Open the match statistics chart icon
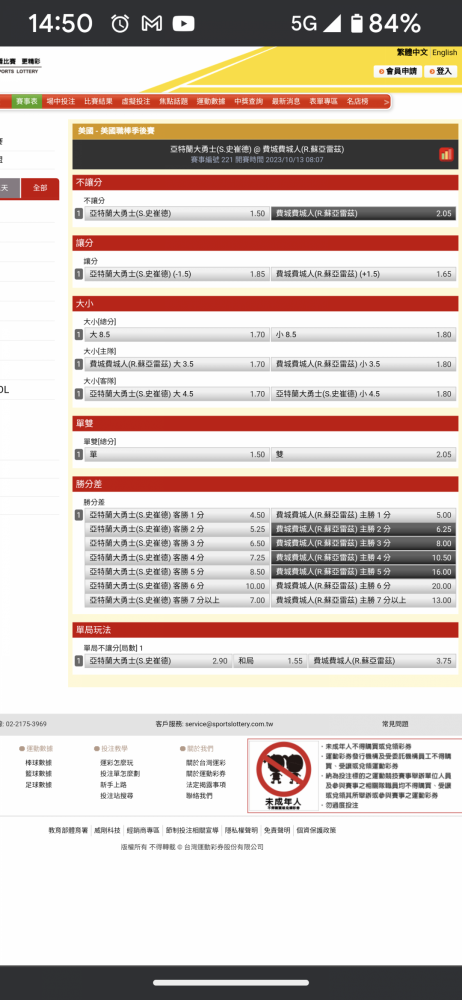Image resolution: width=462 pixels, height=1000 pixels. click(x=446, y=154)
